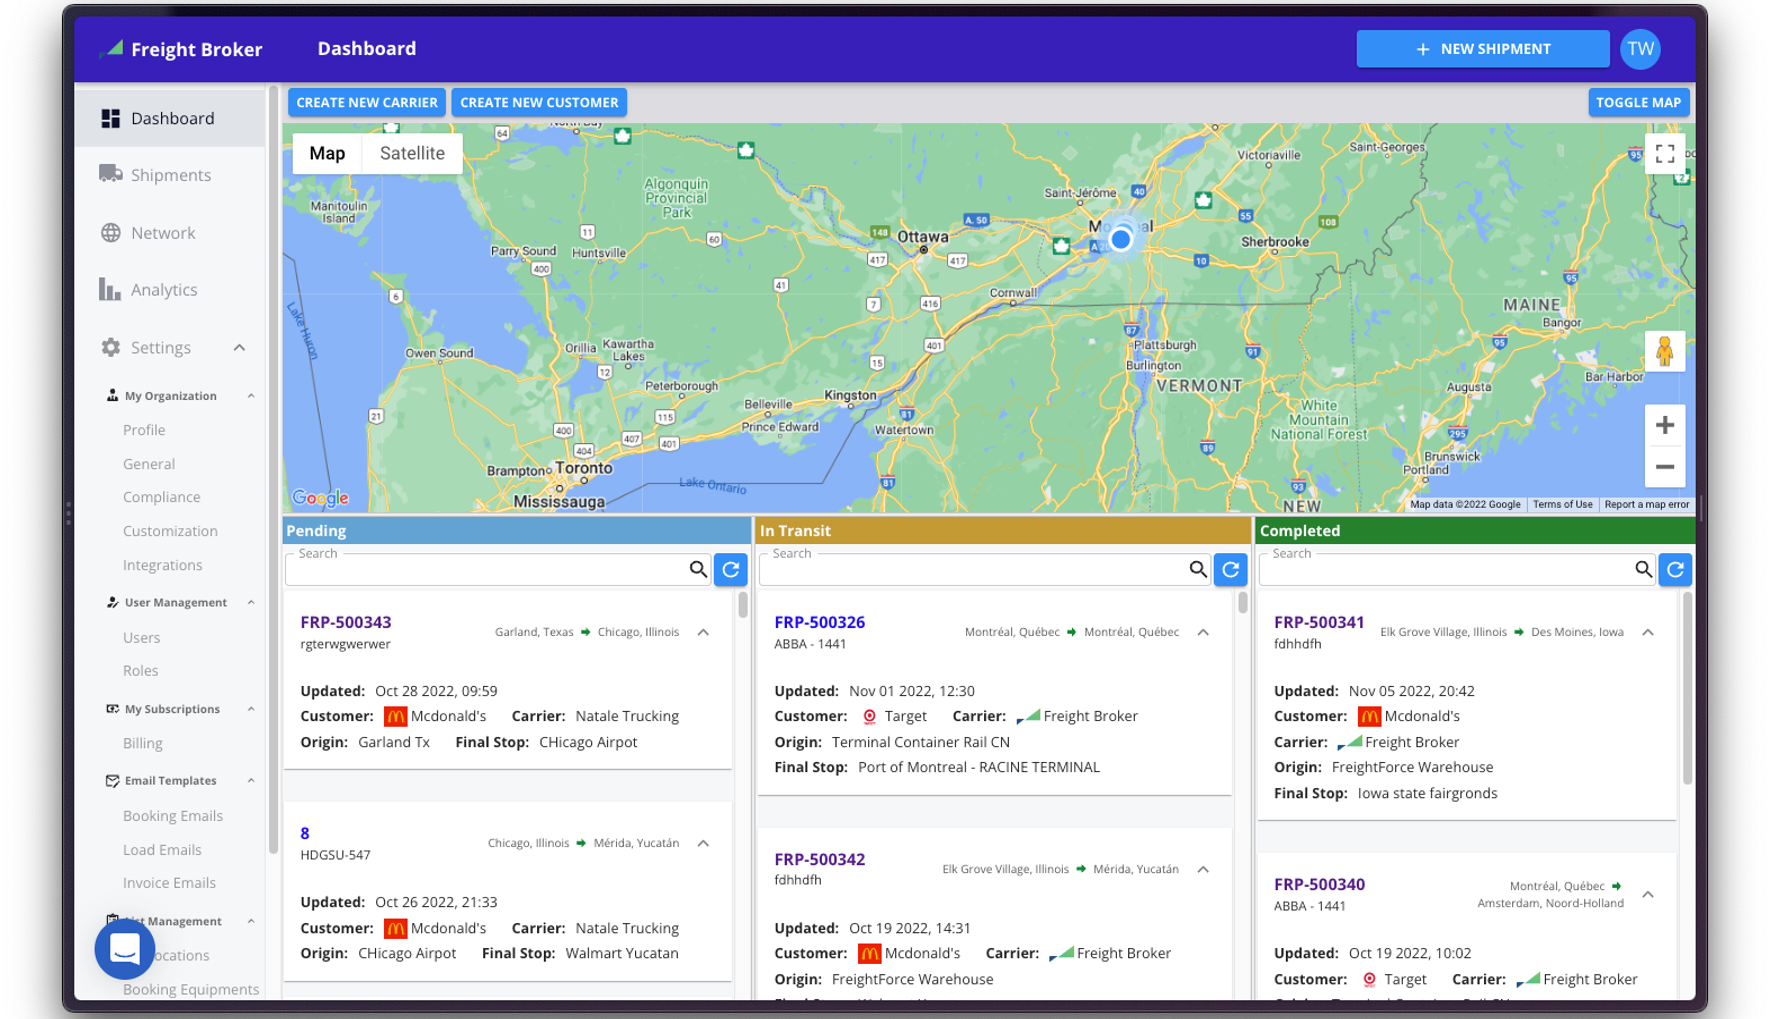Open shipment FRP-500341 link

coord(1319,622)
